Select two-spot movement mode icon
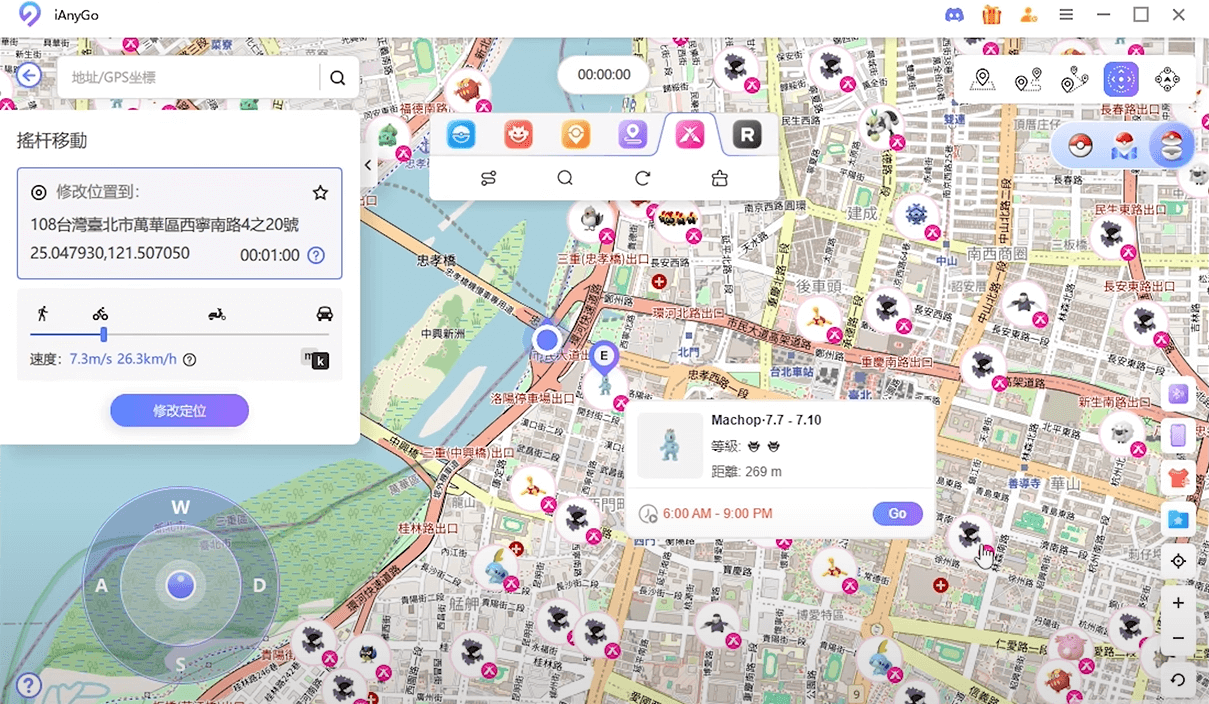Screen dimensions: 1209x704 tap(1028, 79)
